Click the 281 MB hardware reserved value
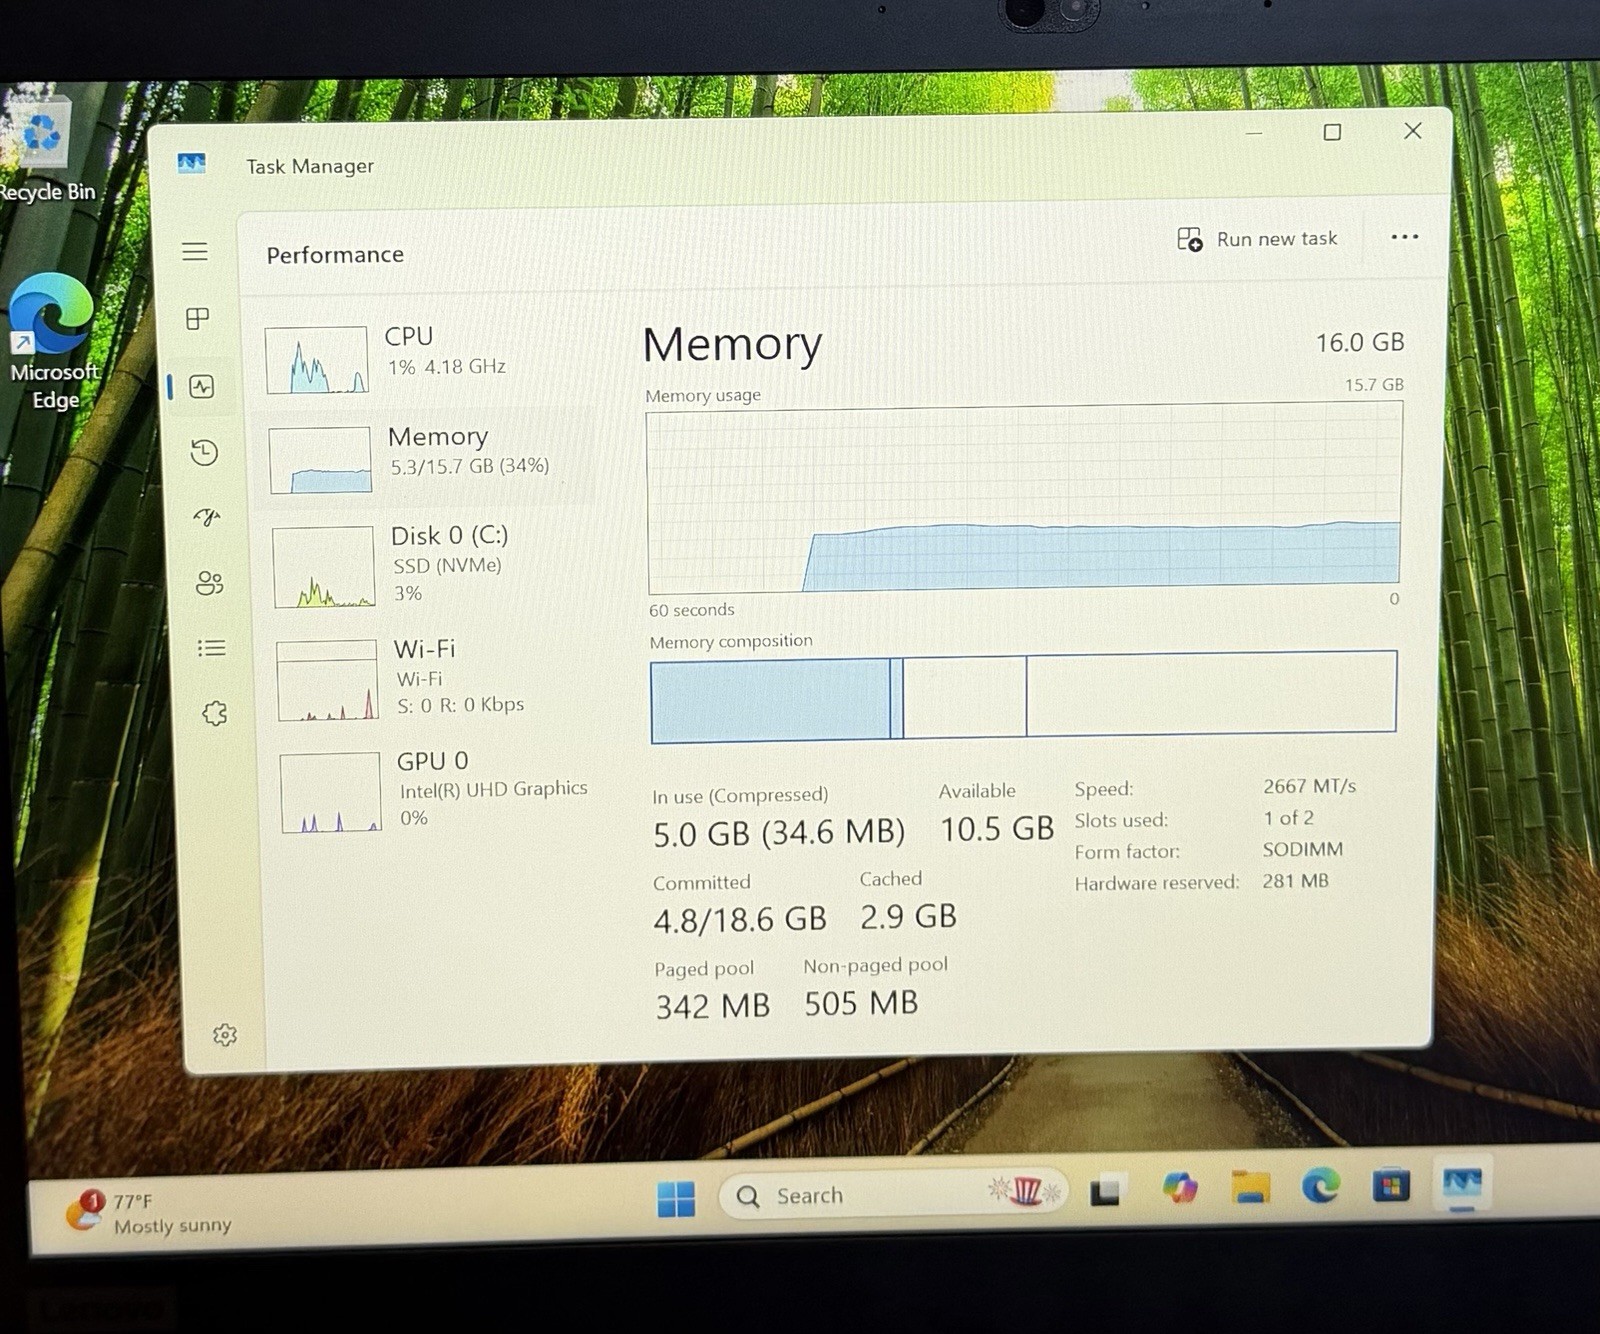 [1295, 881]
